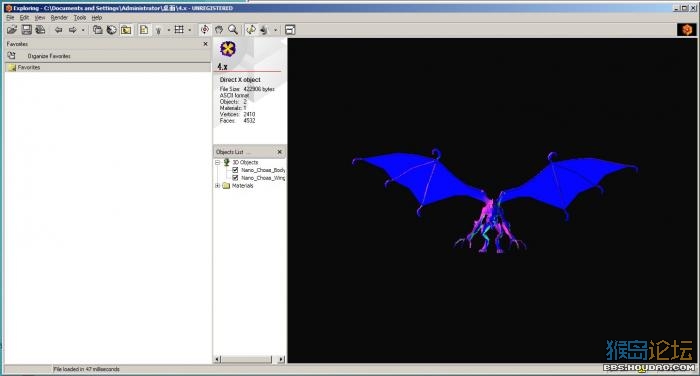Select the Rotate view tool
Image resolution: width=700 pixels, height=376 pixels.
204,30
